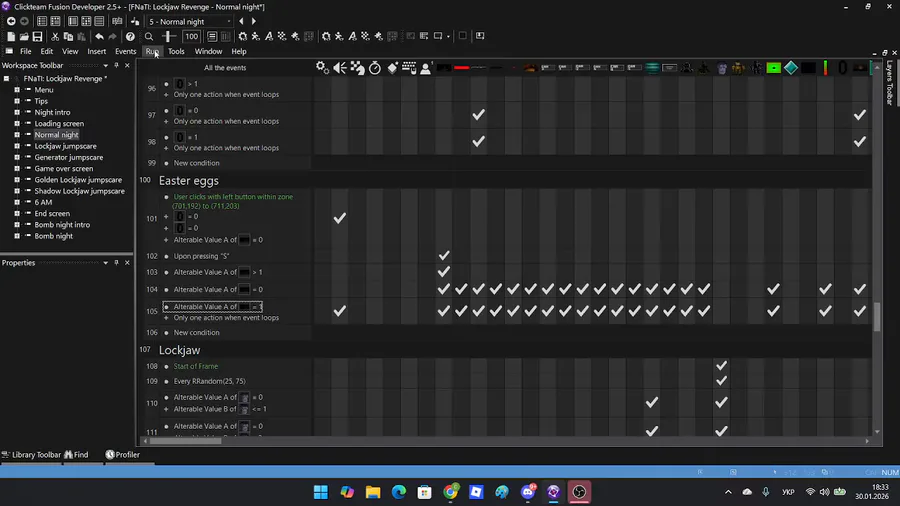Click the Copy icon in the toolbar

(68, 37)
